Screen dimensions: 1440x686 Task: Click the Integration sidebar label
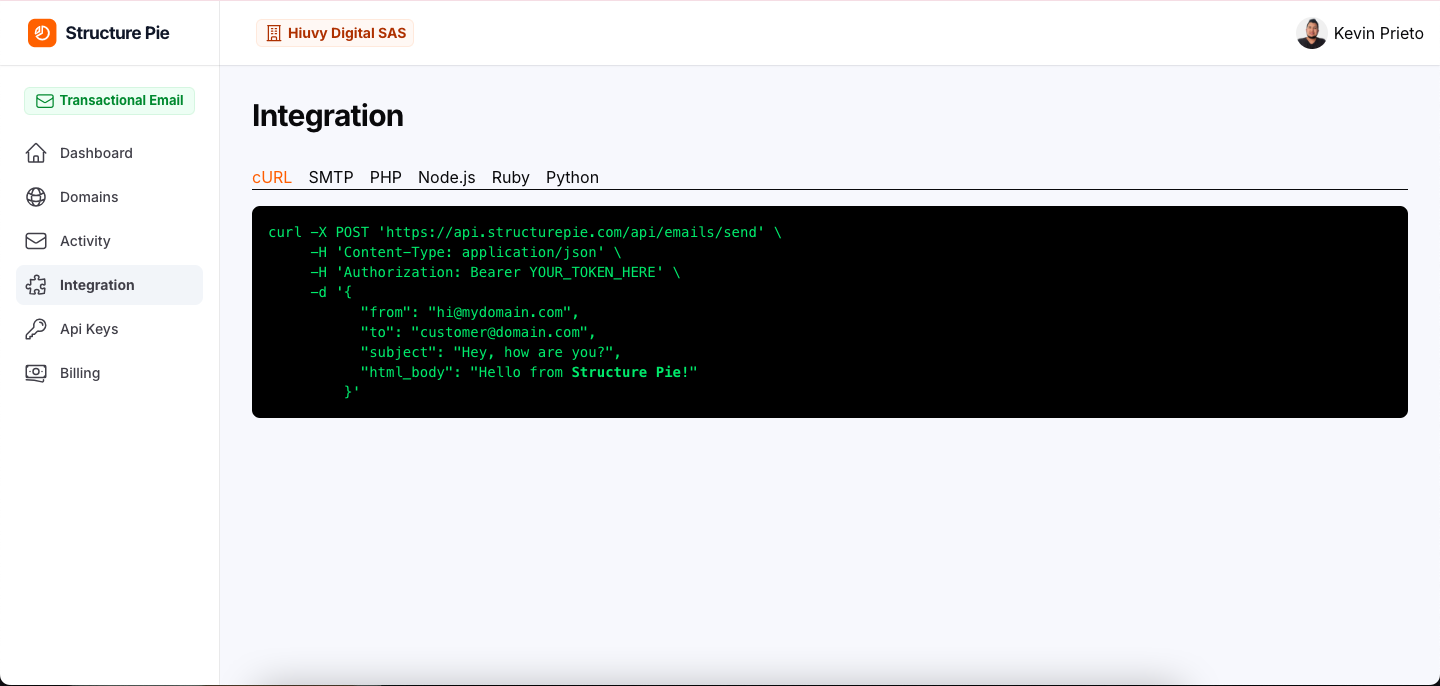point(97,285)
